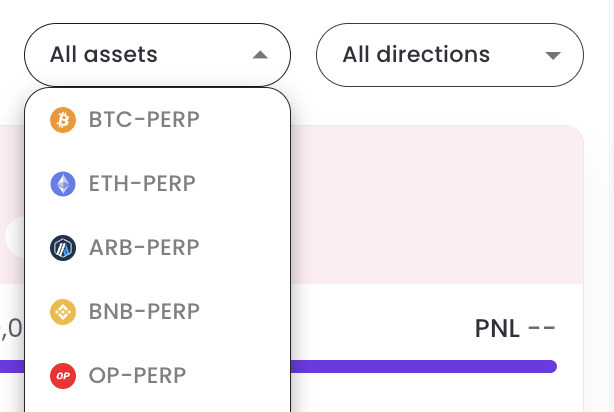This screenshot has width=614, height=412.
Task: Choose OP-PERP from the list
Action: pos(138,376)
